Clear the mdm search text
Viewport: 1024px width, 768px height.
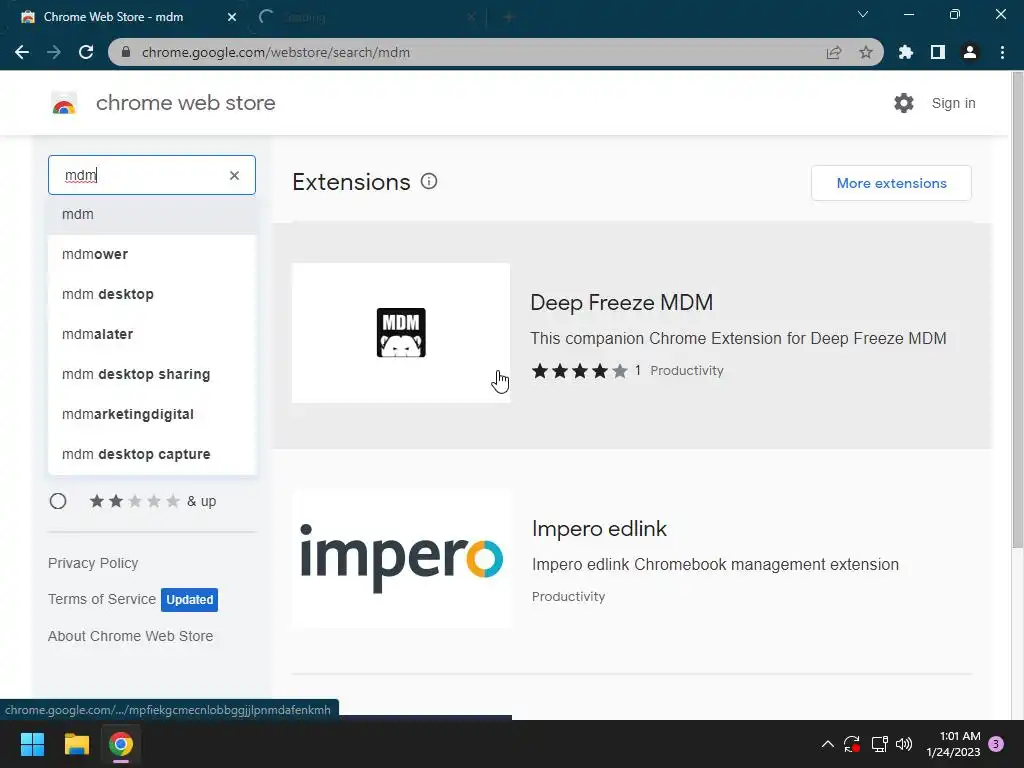[234, 175]
